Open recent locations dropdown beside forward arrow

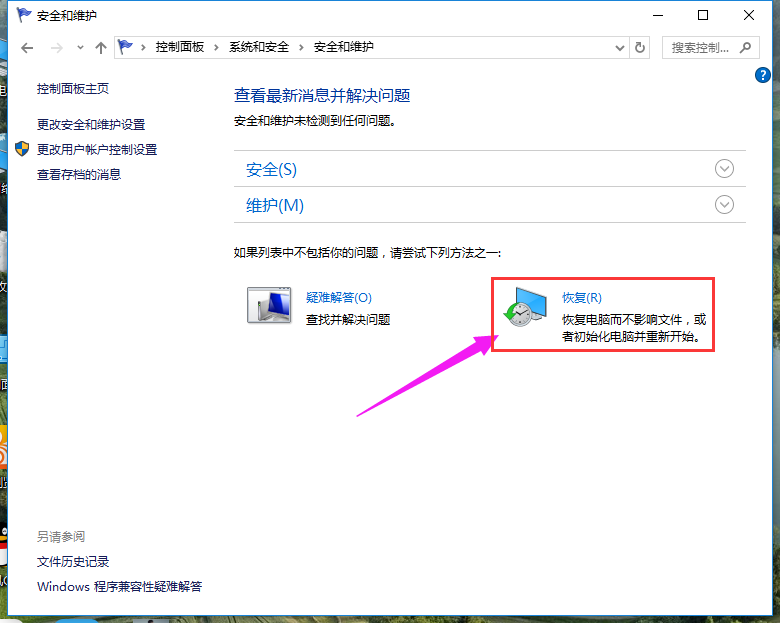click(x=80, y=48)
